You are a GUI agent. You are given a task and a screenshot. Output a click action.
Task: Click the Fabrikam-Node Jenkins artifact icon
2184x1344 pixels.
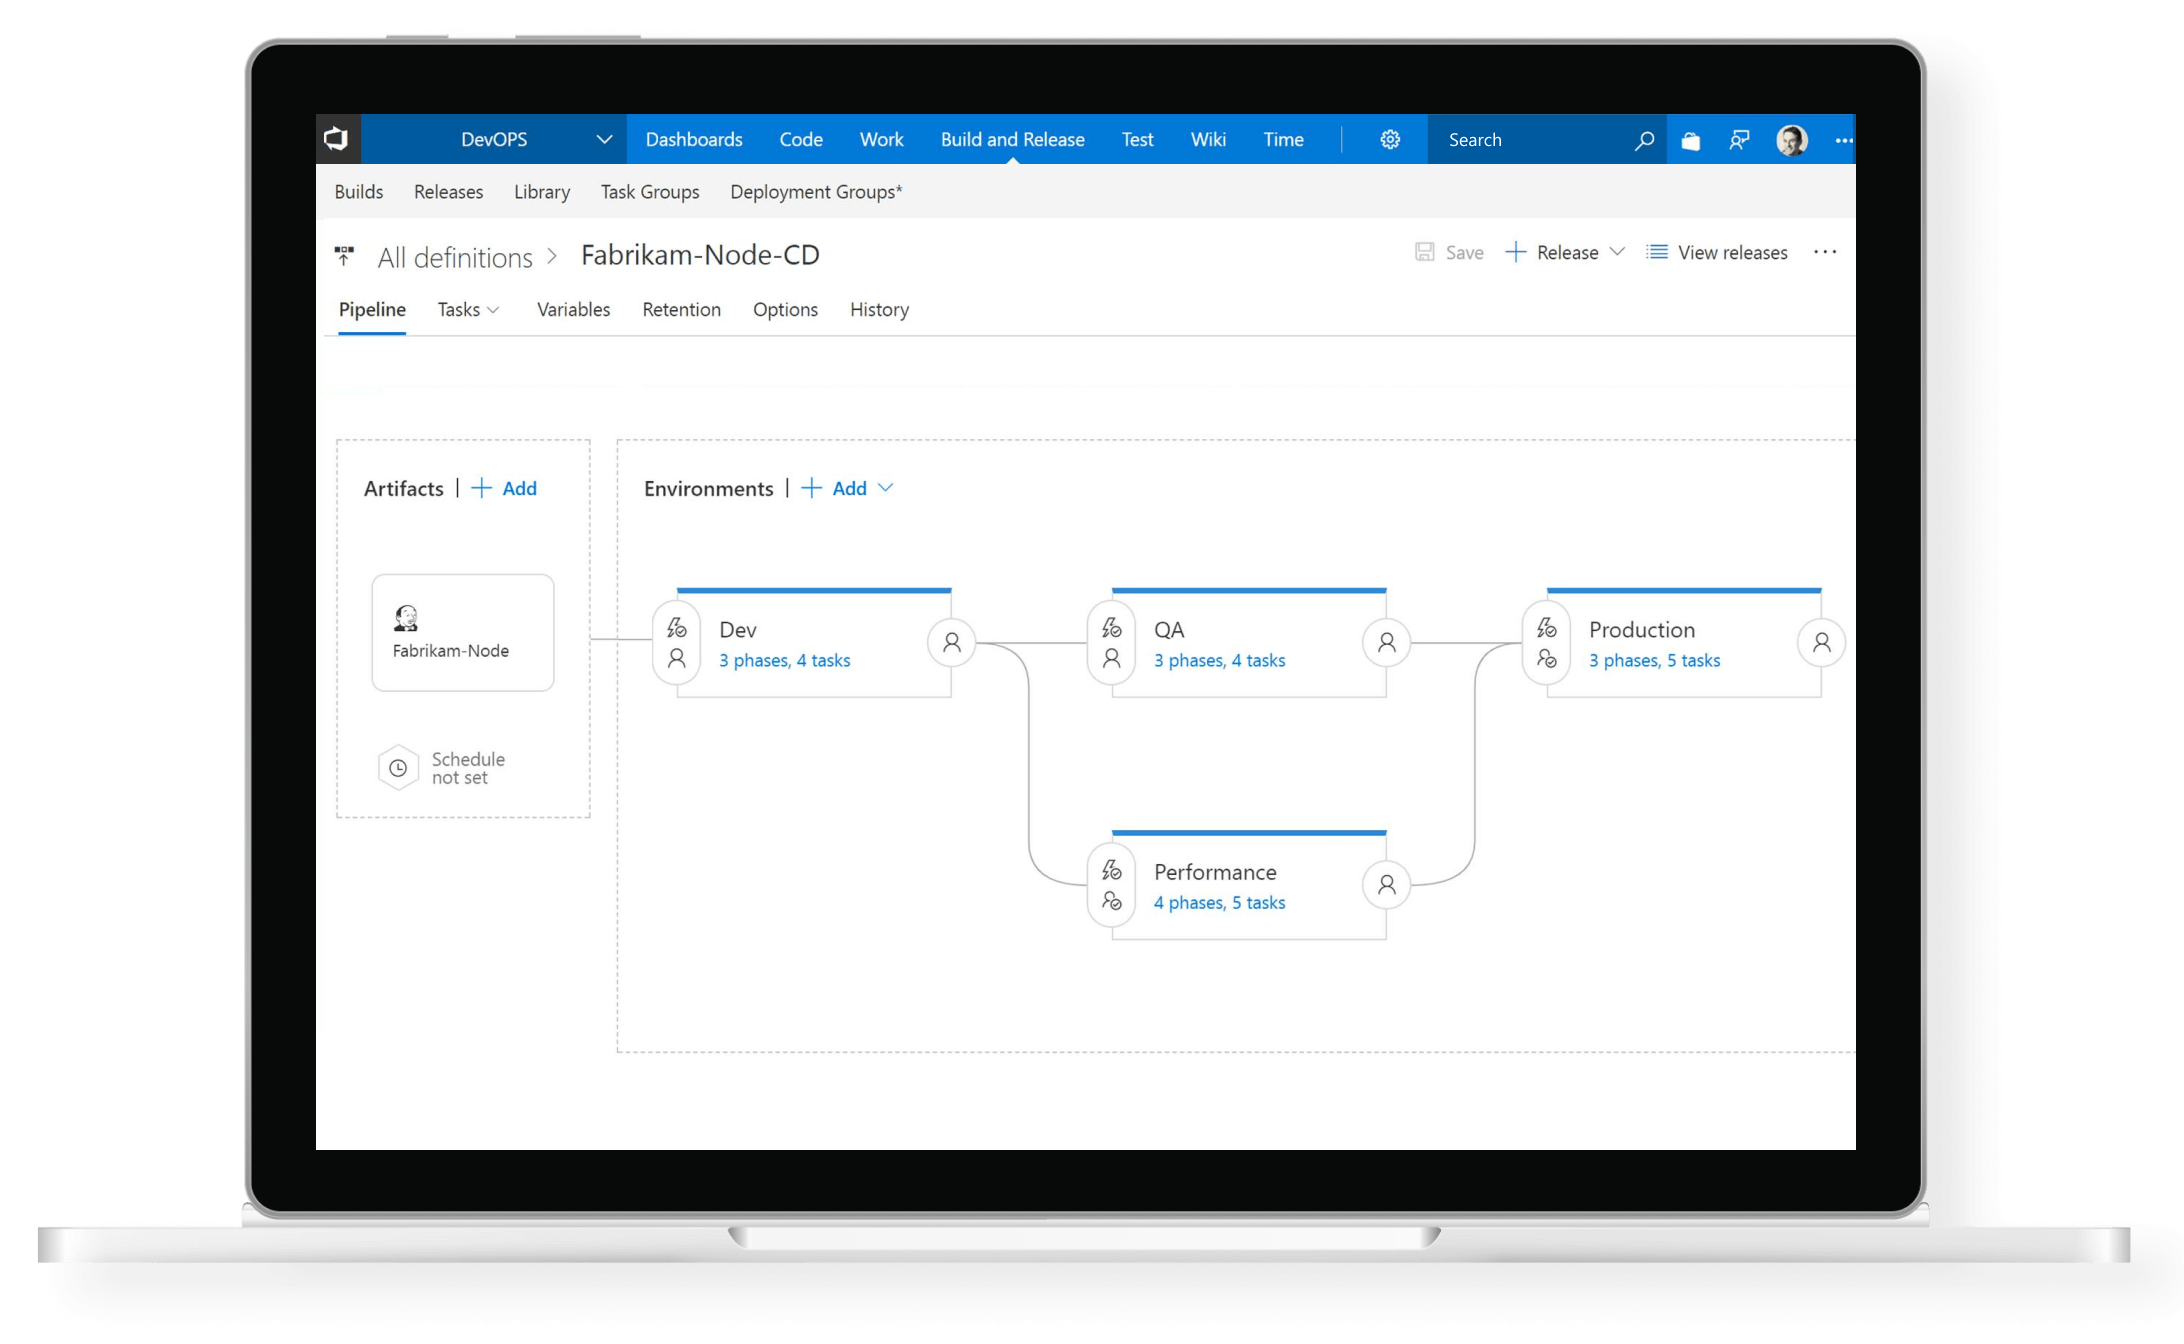click(x=405, y=618)
